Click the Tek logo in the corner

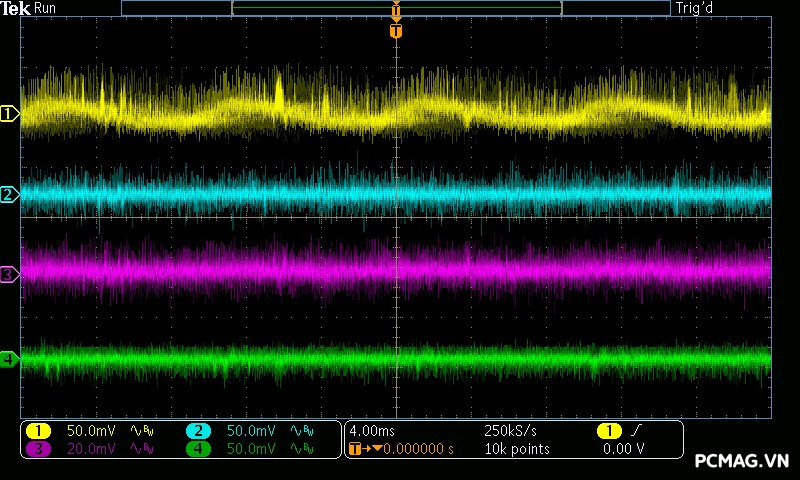(x=16, y=8)
